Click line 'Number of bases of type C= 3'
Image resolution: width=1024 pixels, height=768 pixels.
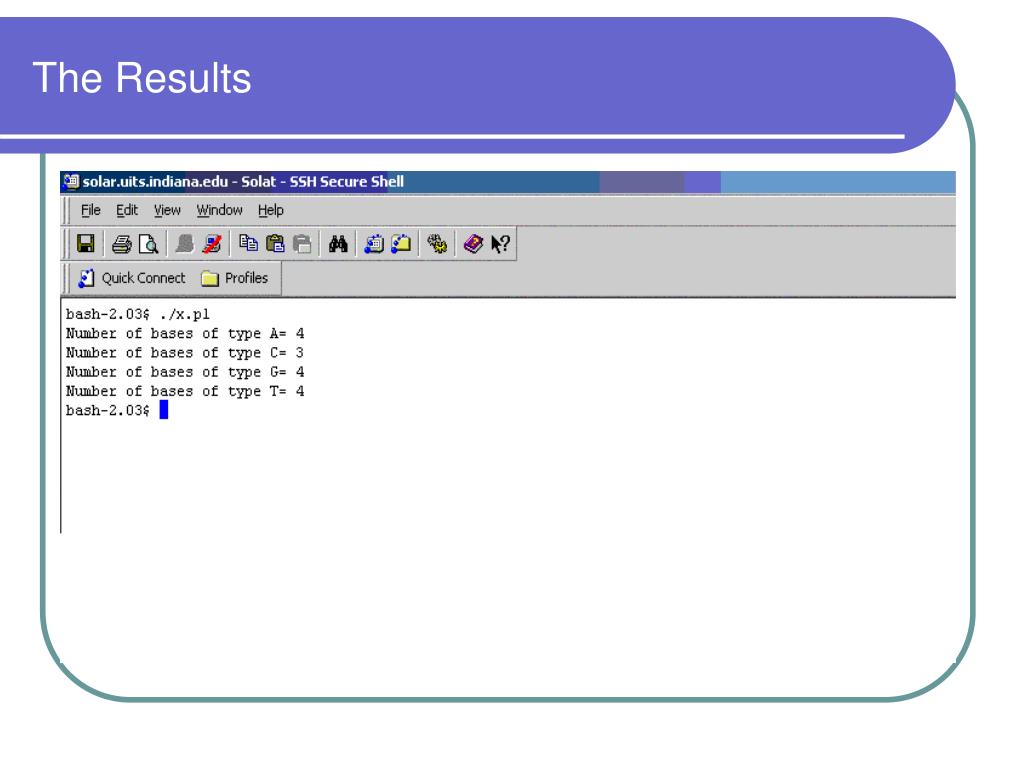[x=185, y=353]
